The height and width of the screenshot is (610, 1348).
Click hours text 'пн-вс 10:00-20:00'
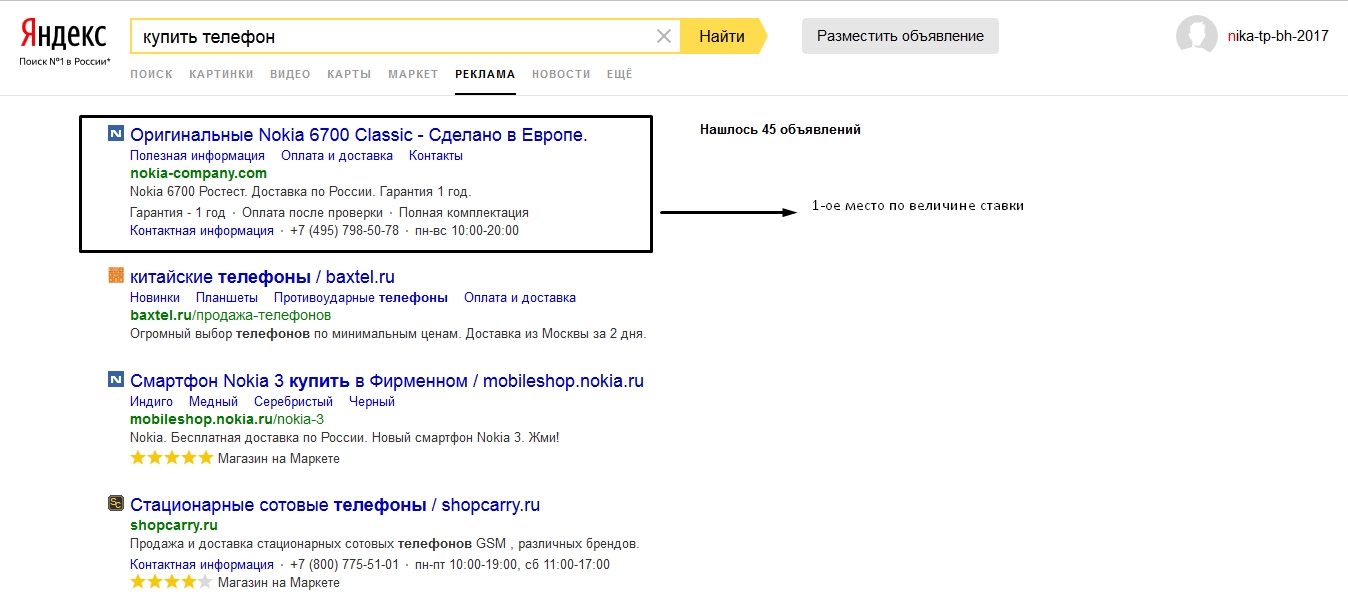coord(467,230)
